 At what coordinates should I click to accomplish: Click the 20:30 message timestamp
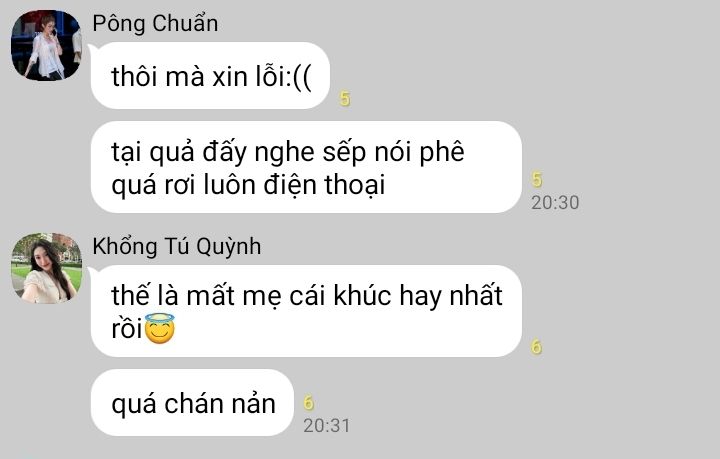click(555, 202)
